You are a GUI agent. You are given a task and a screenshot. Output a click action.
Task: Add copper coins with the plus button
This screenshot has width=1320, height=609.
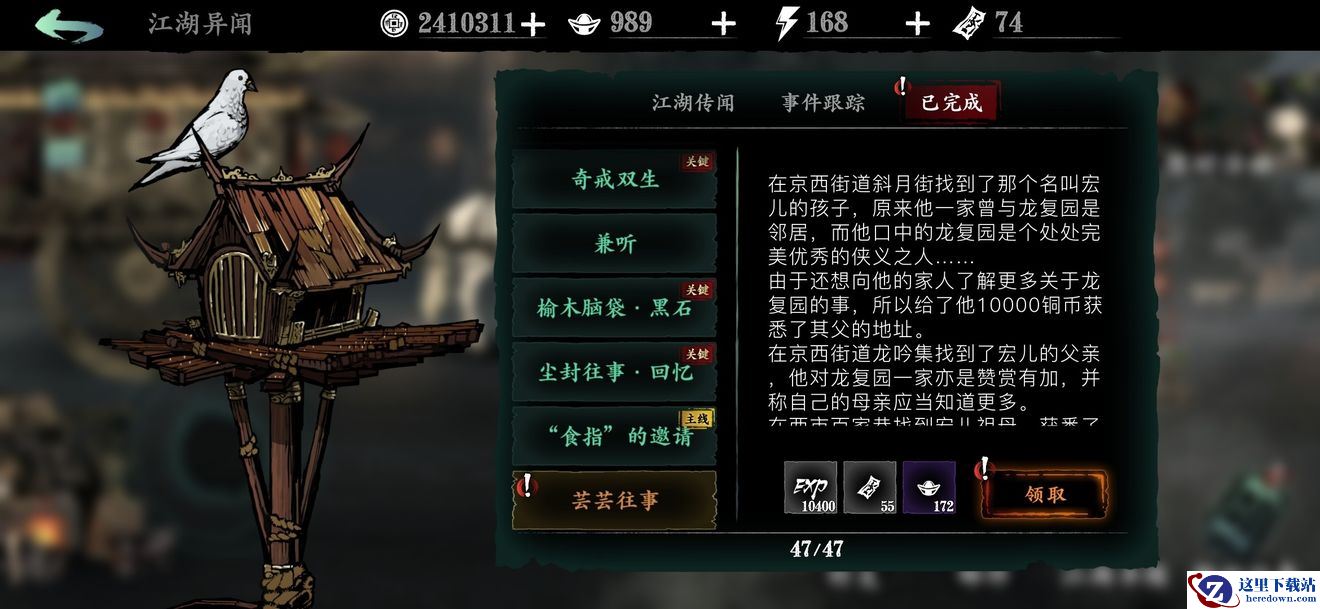(x=534, y=24)
